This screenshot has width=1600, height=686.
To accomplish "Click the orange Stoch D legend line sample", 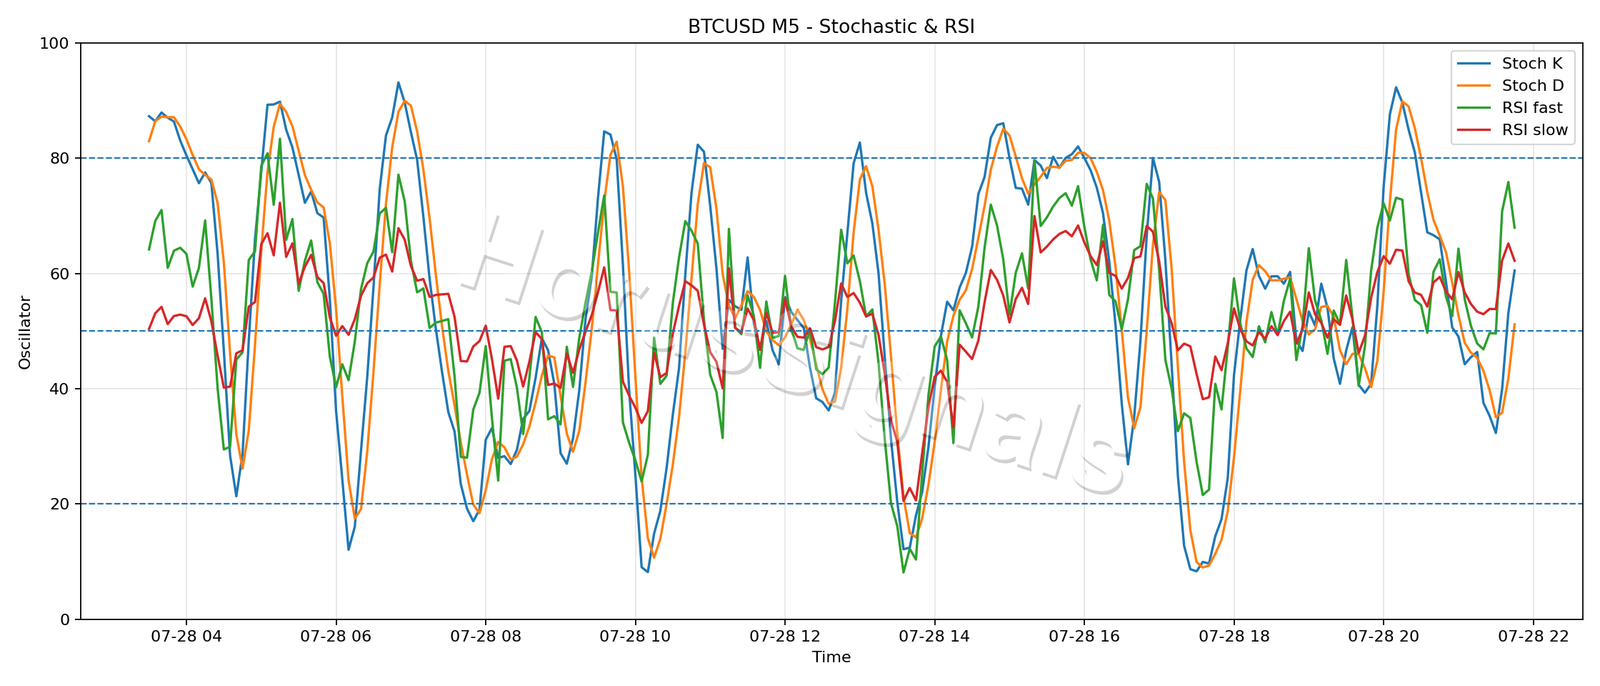I will coord(1475,86).
